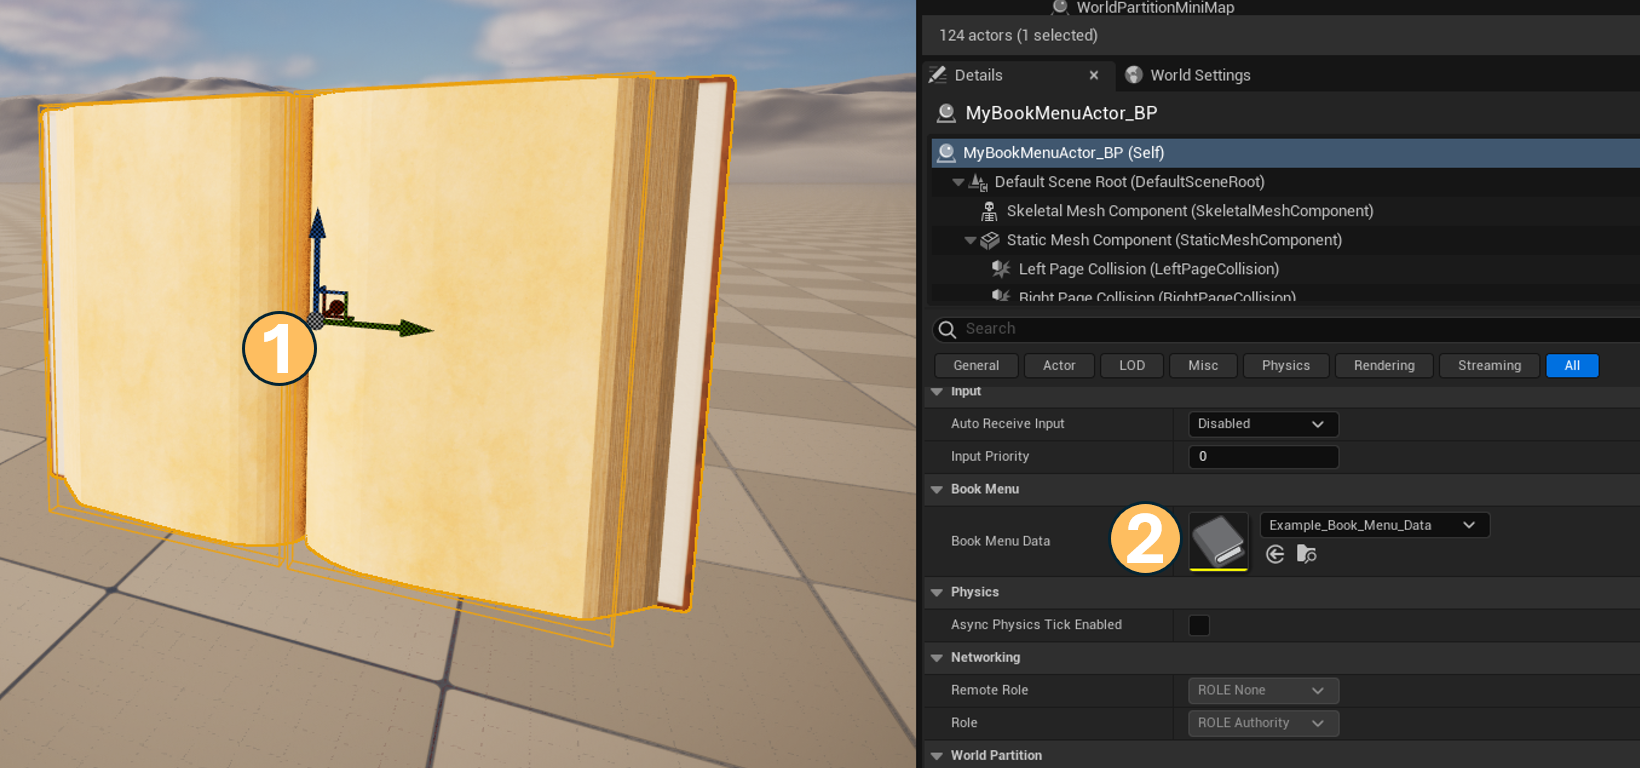This screenshot has width=1640, height=768.
Task: Click the Input Priority value field
Action: coord(1263,457)
